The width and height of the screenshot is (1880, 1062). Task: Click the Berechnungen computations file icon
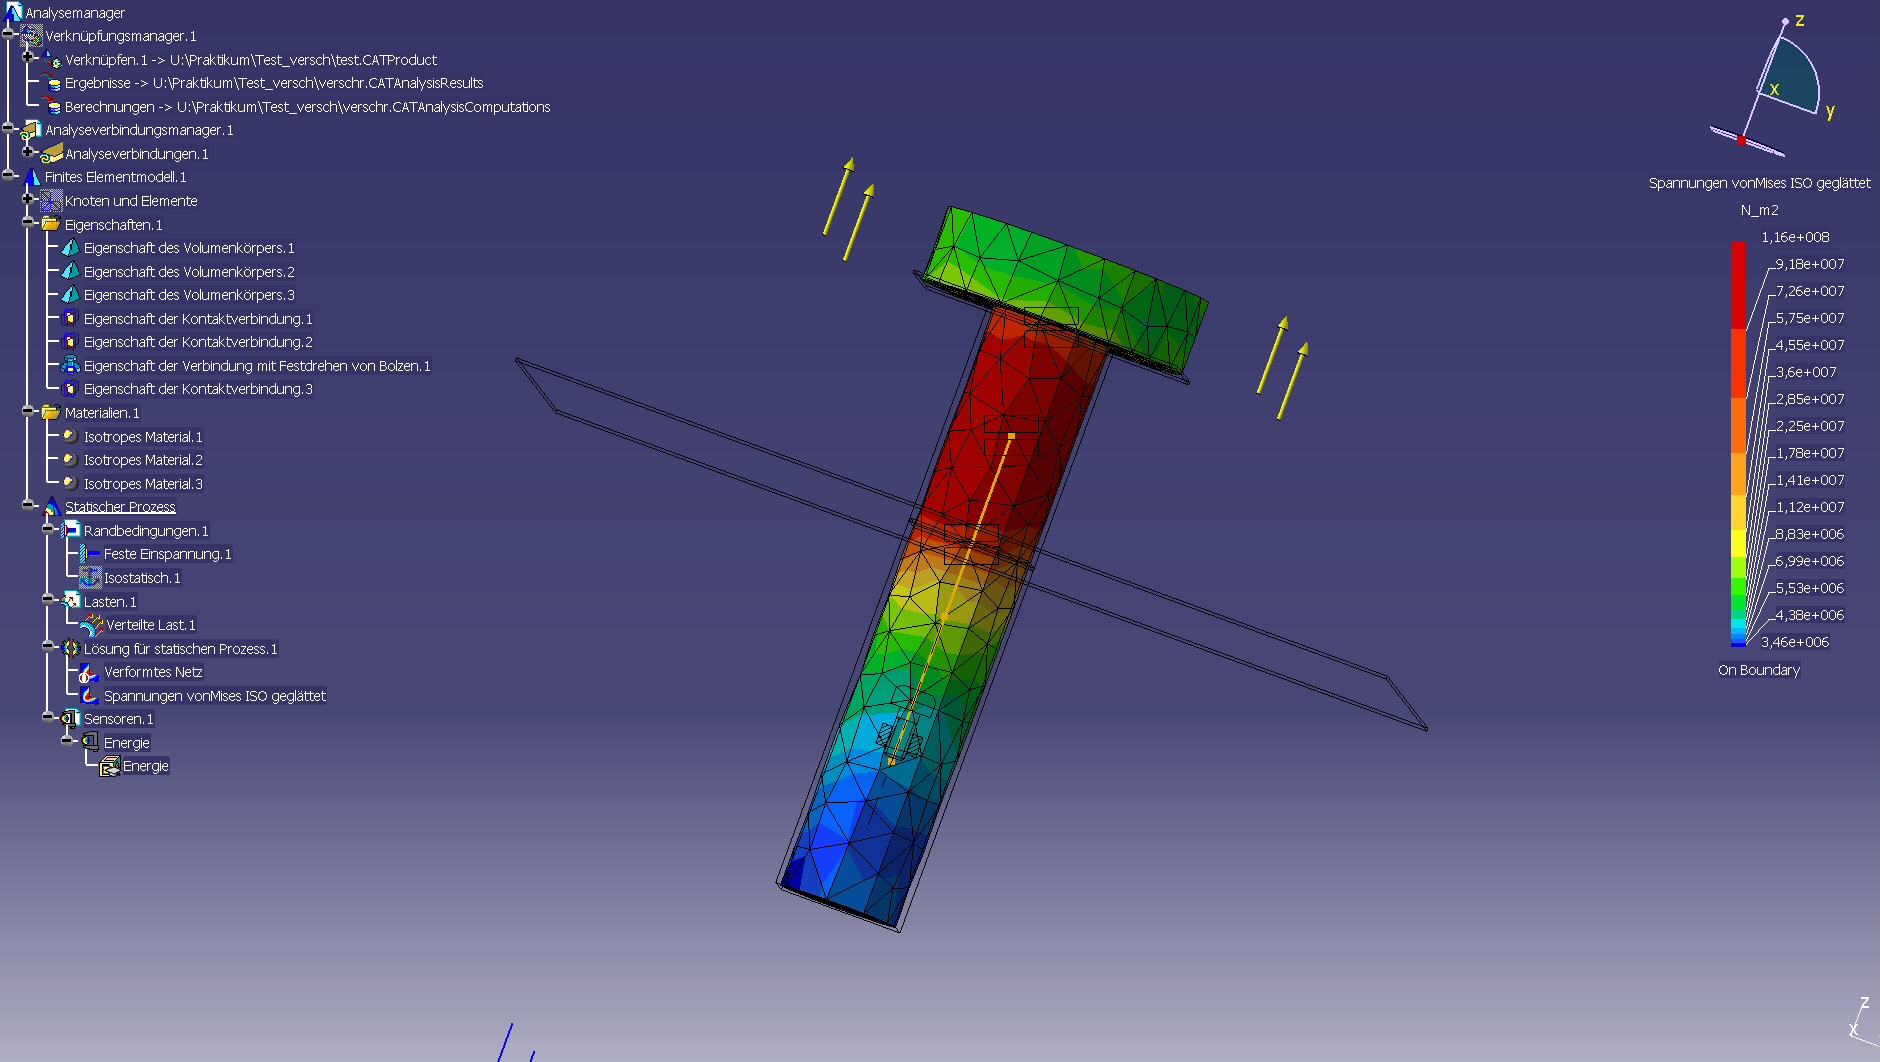[51, 106]
